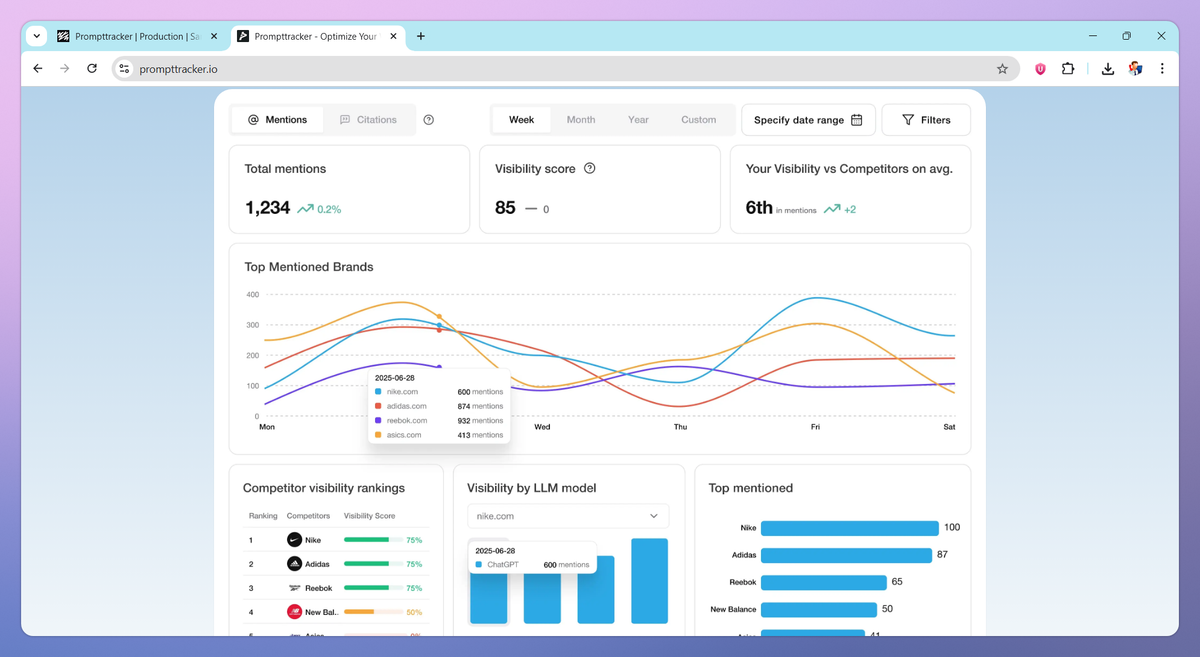Select the Year time range

[638, 120]
